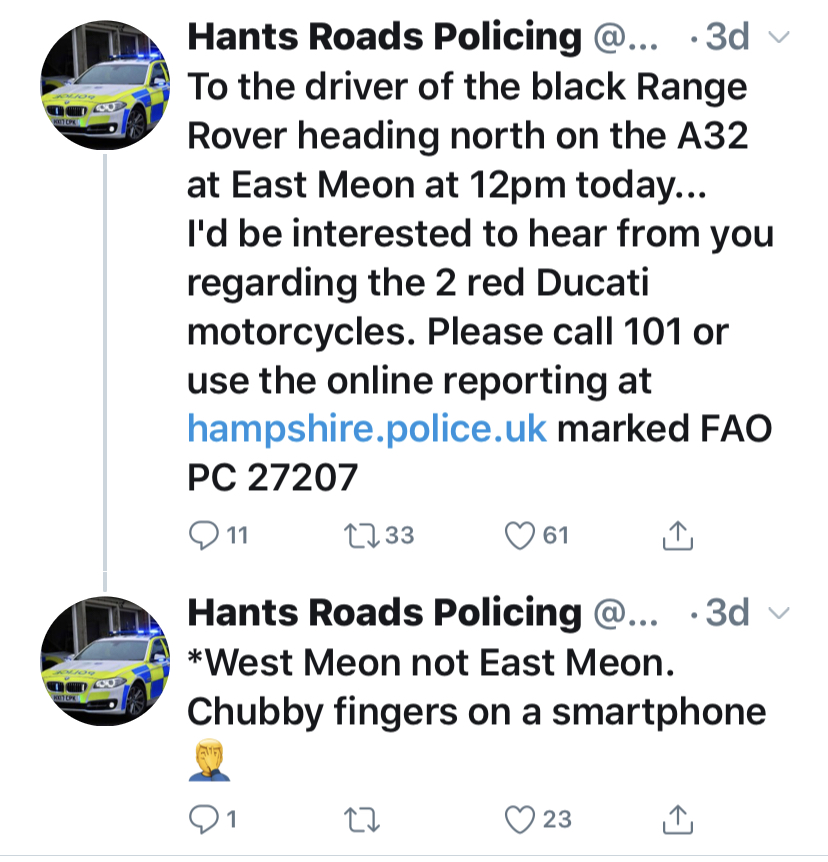Share the first tweet via share icon
This screenshot has height=862, width=828.
coord(677,535)
